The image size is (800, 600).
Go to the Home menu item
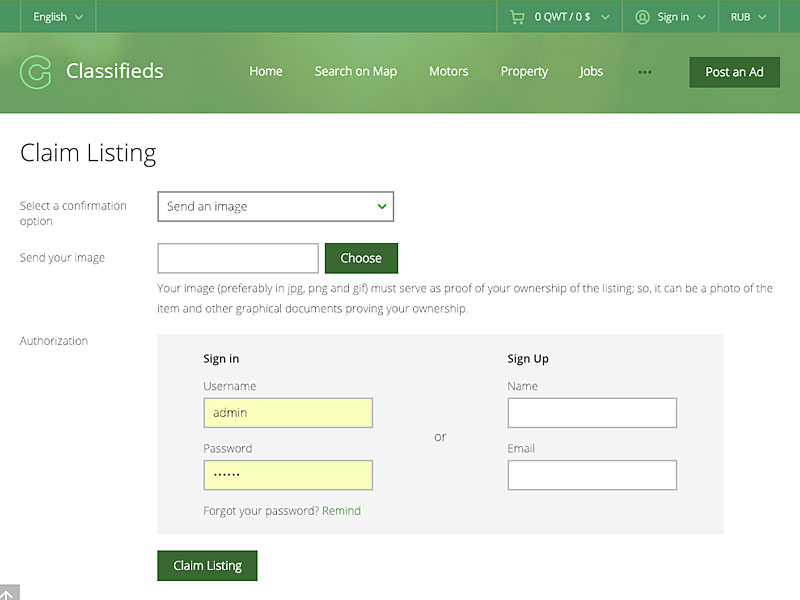[x=266, y=72]
